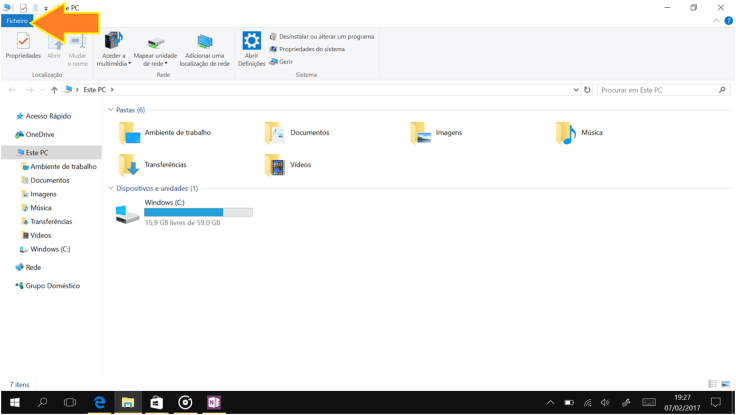Go up one folder level arrow

tap(54, 90)
